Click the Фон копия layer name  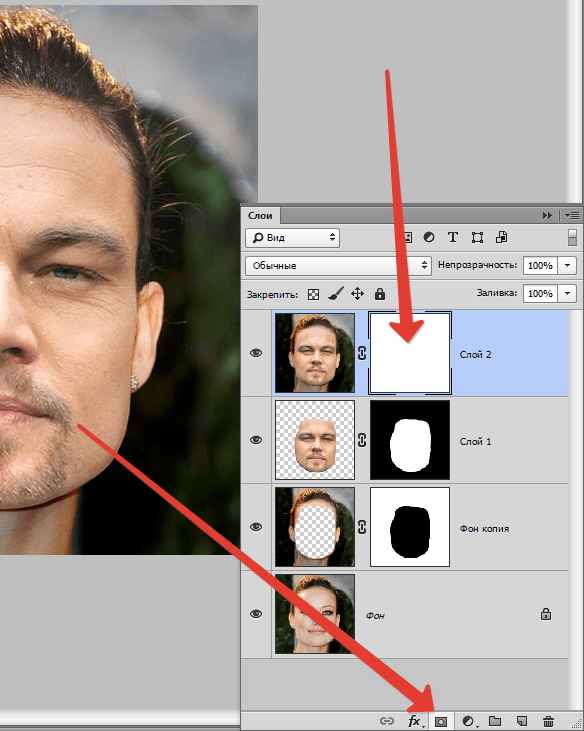[x=484, y=529]
